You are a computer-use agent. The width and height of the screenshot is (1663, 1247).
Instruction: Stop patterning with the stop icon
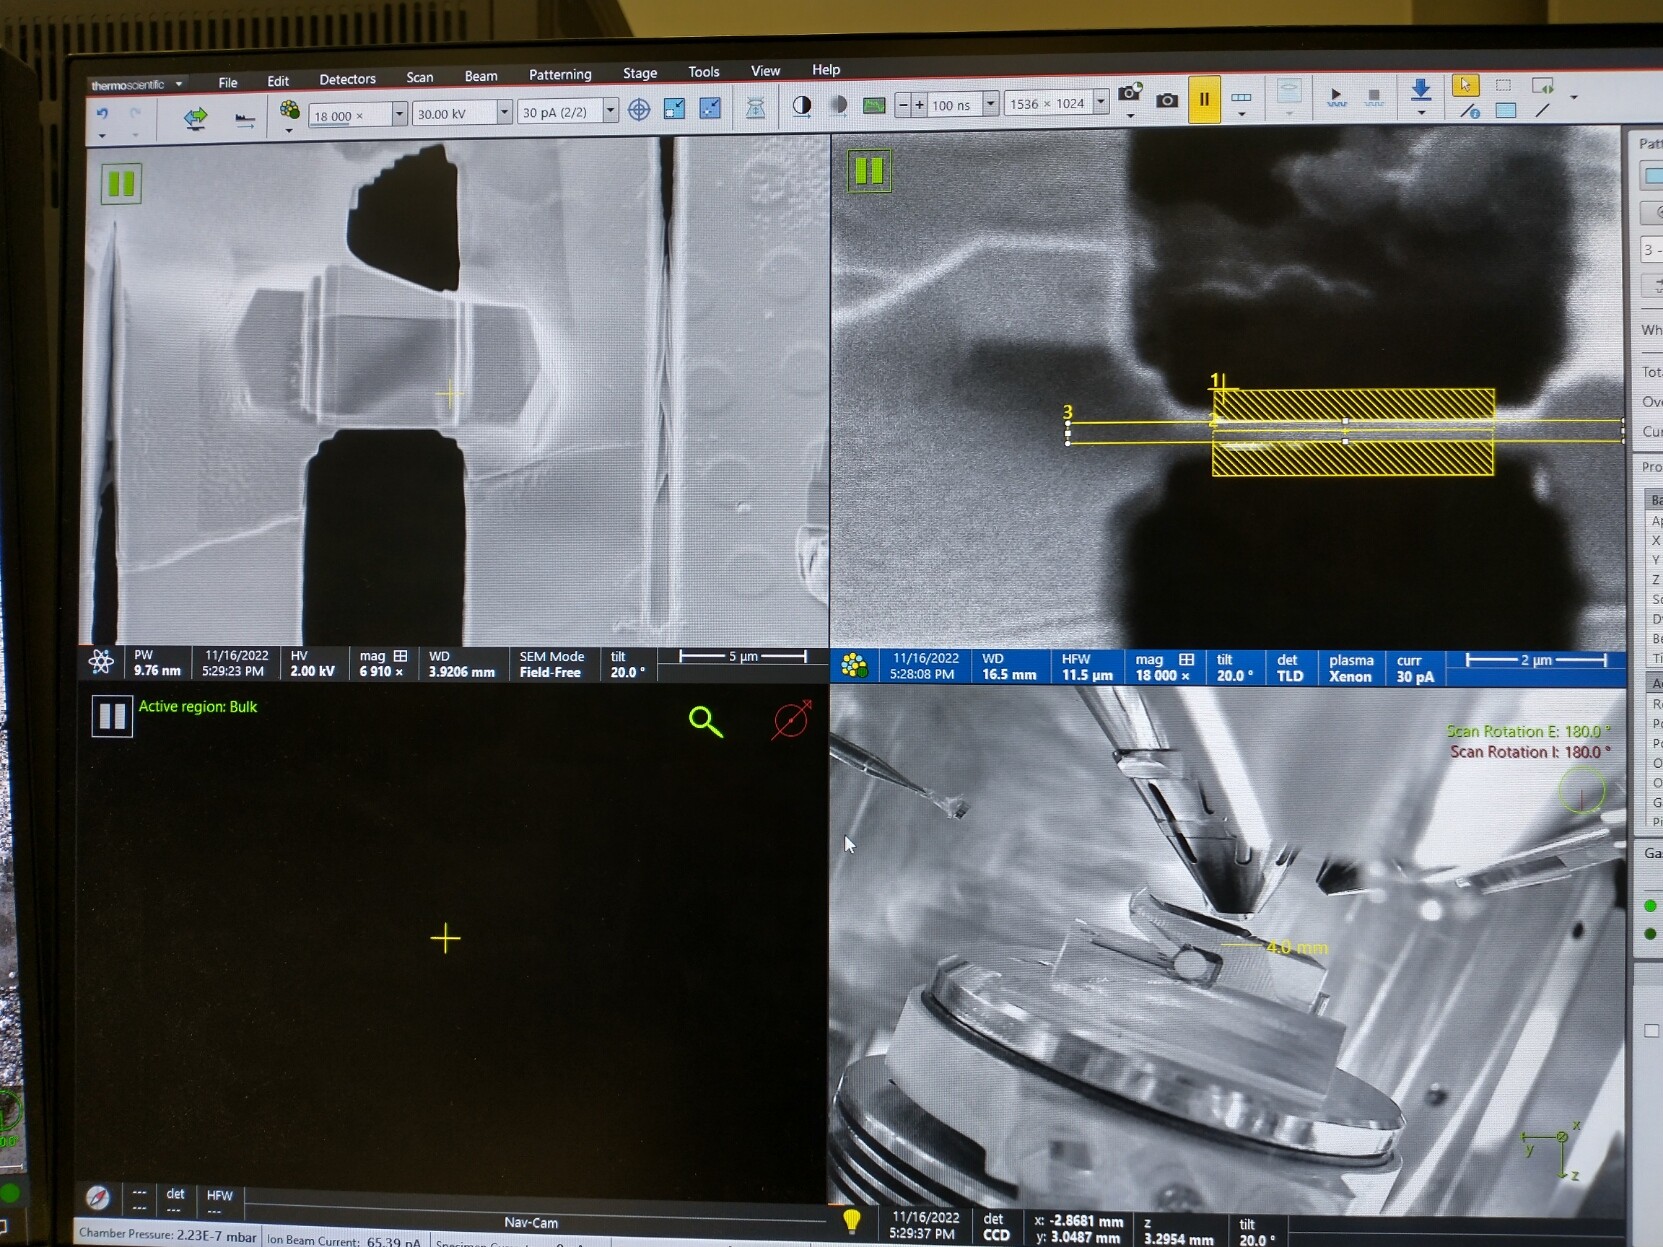(x=1374, y=96)
